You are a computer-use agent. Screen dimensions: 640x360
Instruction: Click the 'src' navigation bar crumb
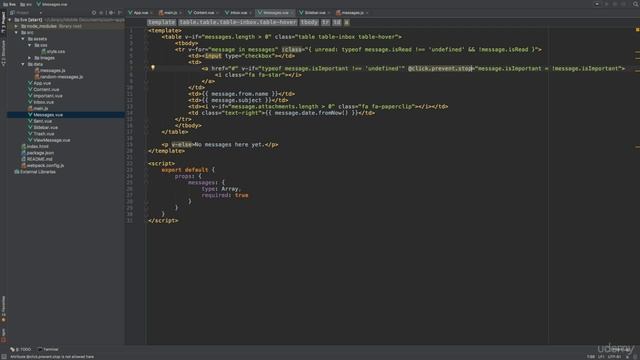pyautogui.click(x=26, y=4)
